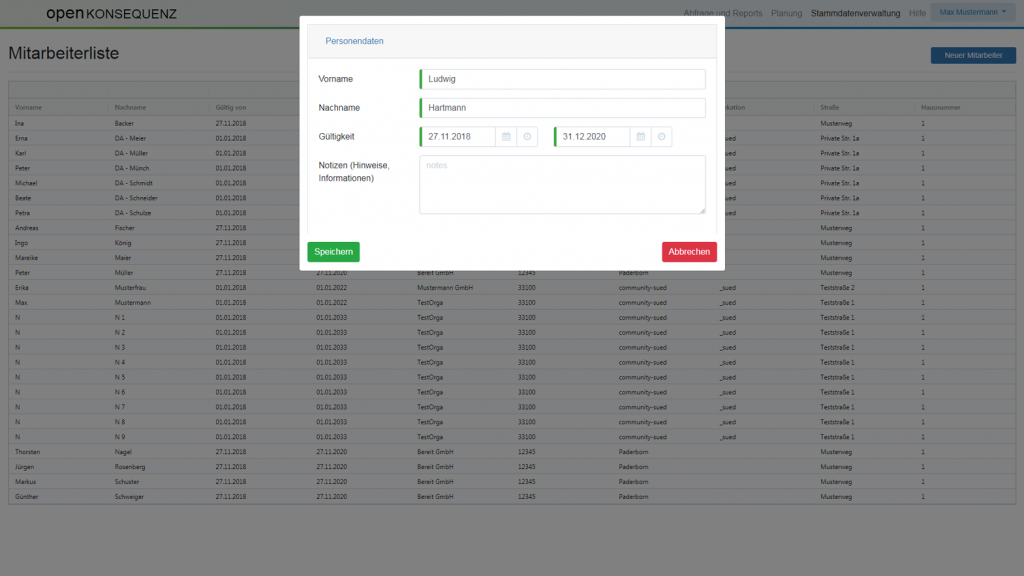Viewport: 1024px width, 576px height.
Task: Open the Stammdatenverwaltung menu
Action: coord(856,14)
